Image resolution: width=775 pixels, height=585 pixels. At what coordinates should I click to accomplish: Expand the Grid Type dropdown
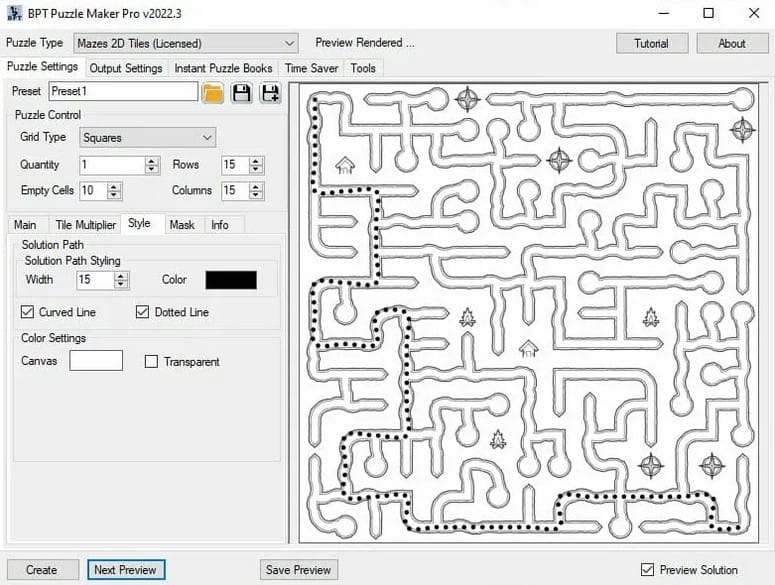click(x=148, y=138)
